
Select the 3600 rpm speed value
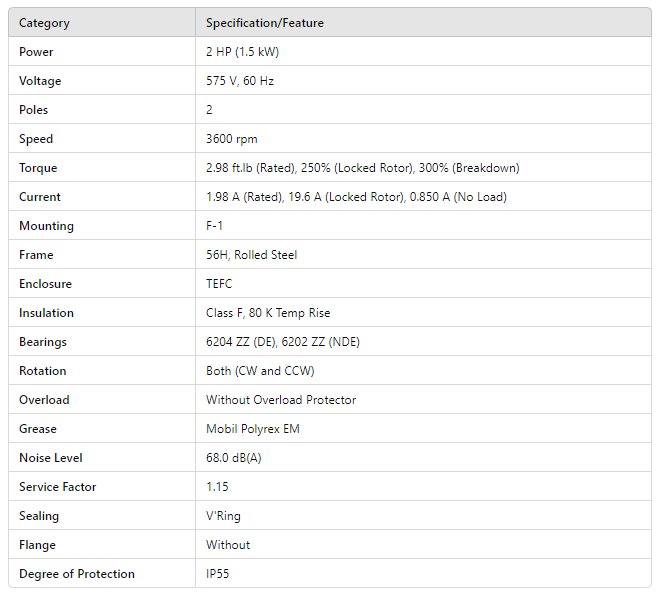(x=232, y=139)
